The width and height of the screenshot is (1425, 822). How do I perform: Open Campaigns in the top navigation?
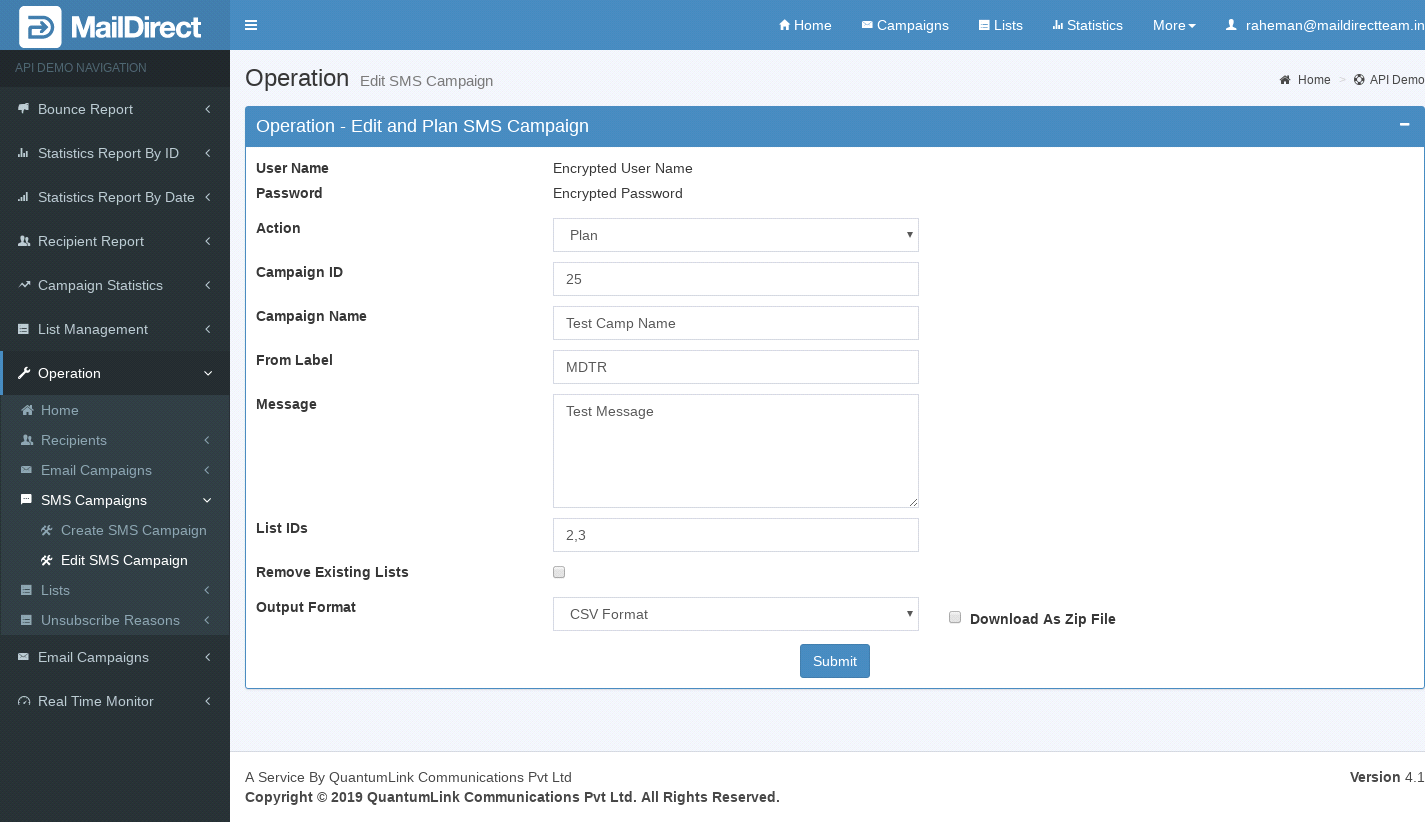(x=905, y=25)
